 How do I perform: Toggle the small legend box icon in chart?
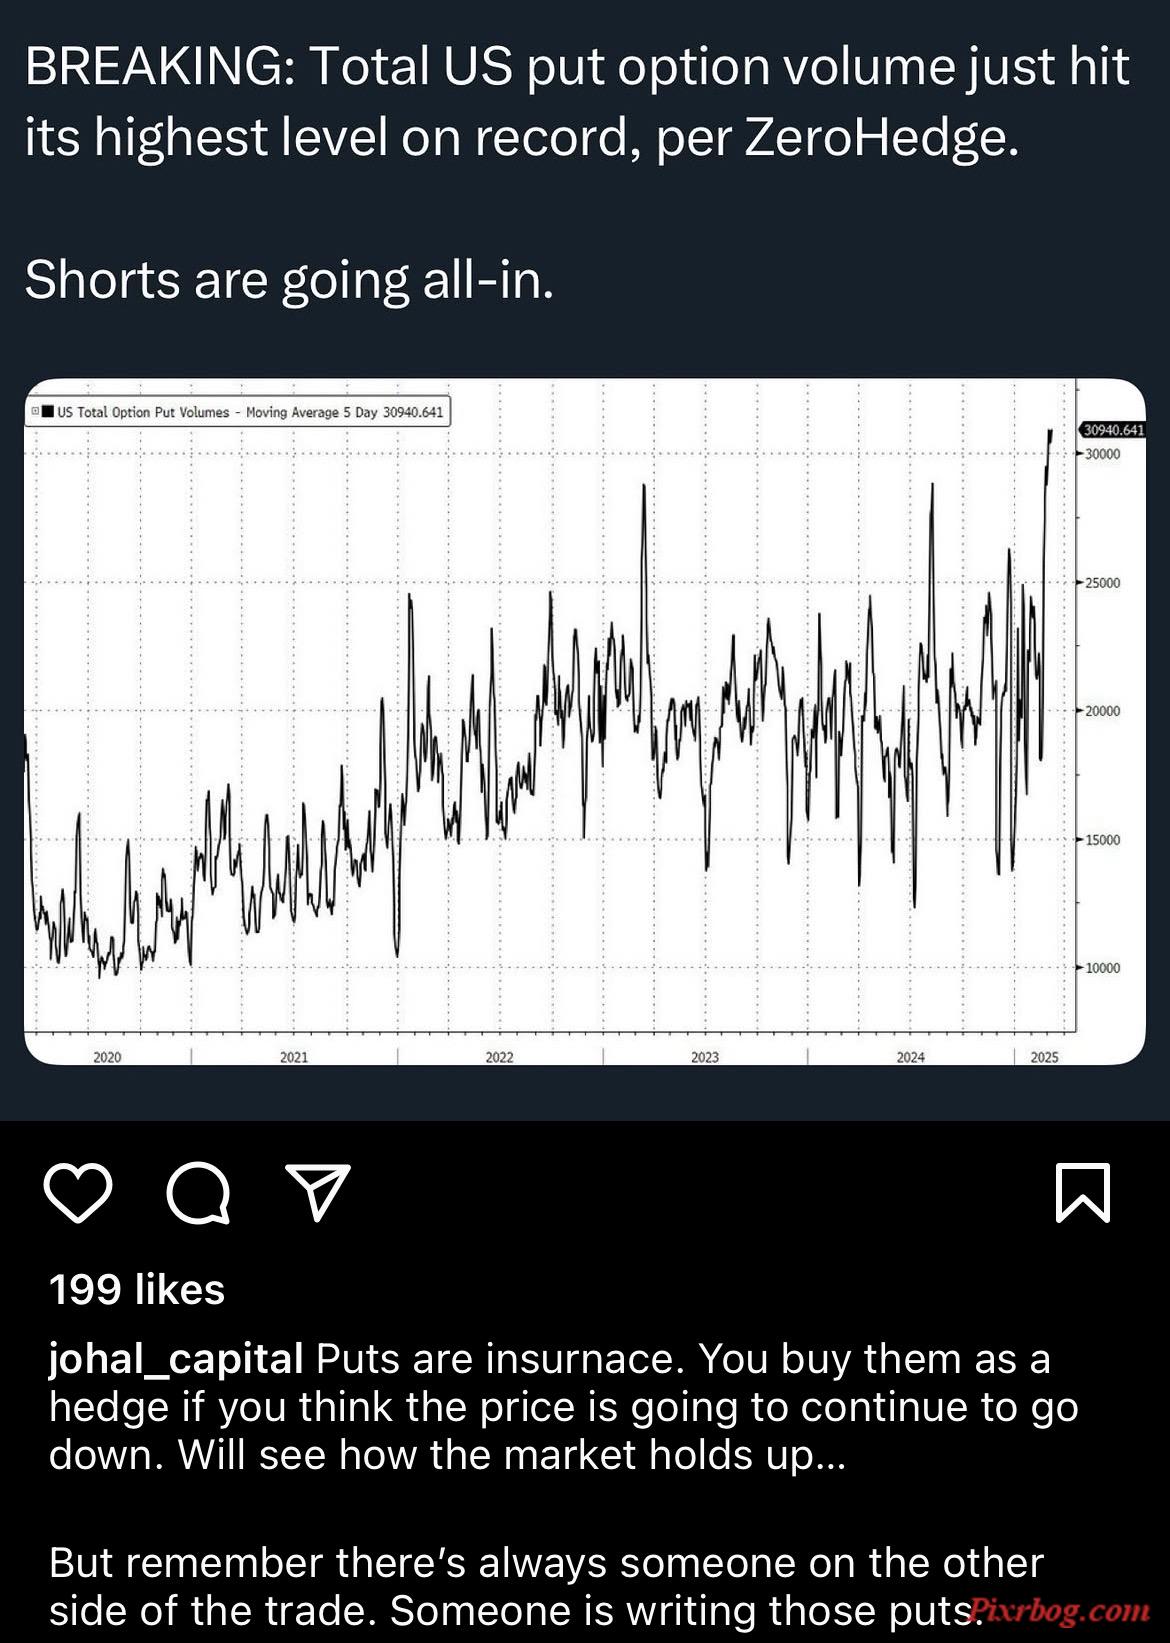(x=35, y=411)
